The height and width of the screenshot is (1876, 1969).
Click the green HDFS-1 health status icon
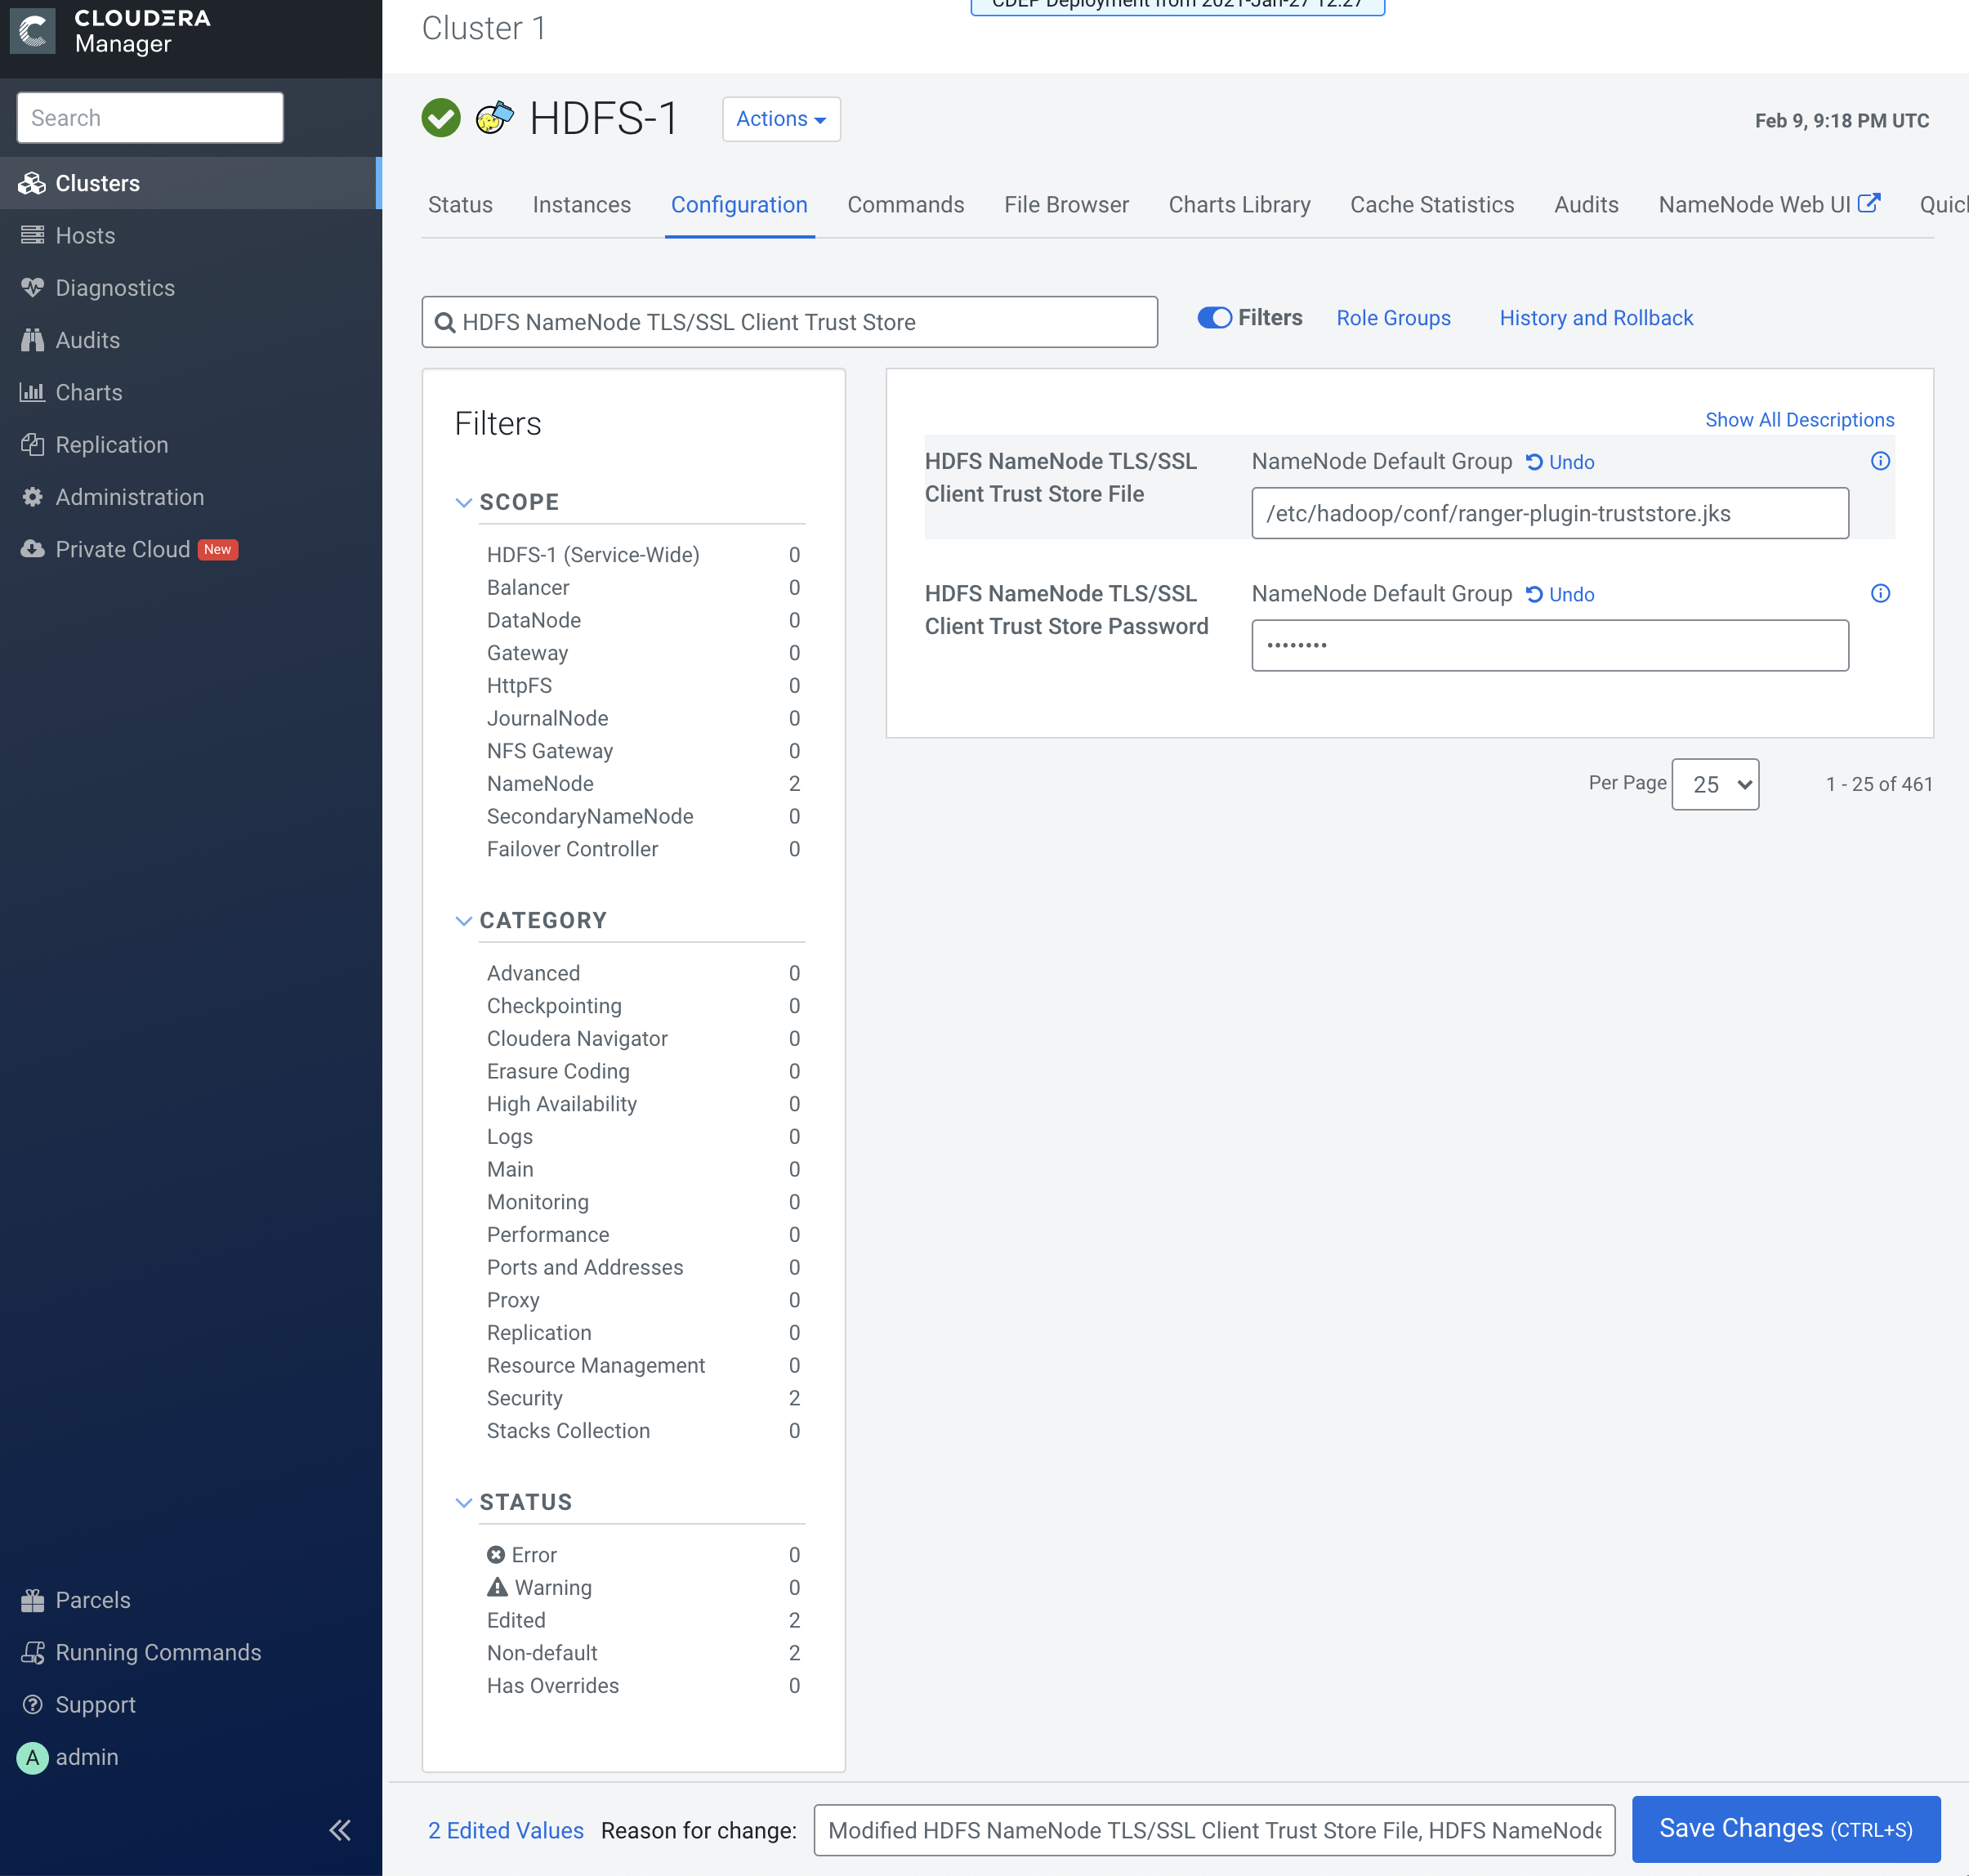(x=441, y=118)
